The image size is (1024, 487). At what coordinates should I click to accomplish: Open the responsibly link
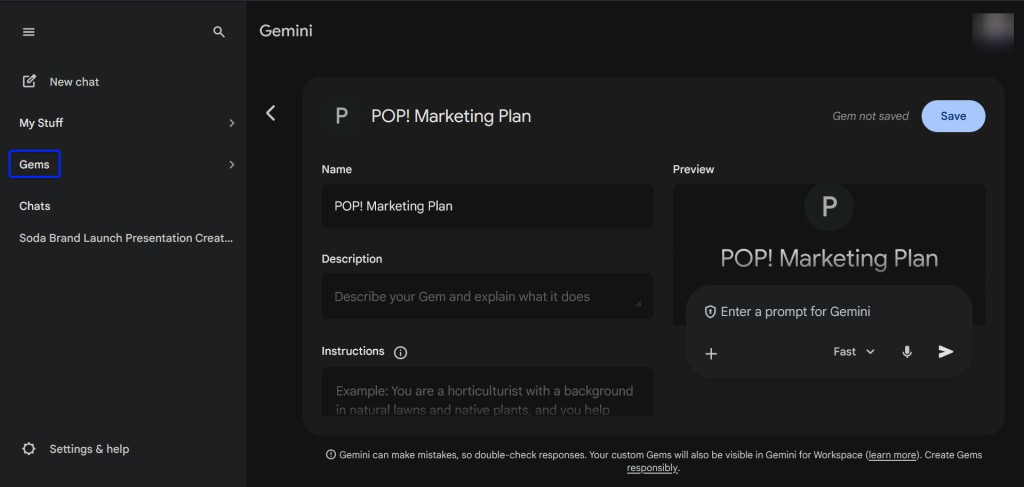coord(652,468)
